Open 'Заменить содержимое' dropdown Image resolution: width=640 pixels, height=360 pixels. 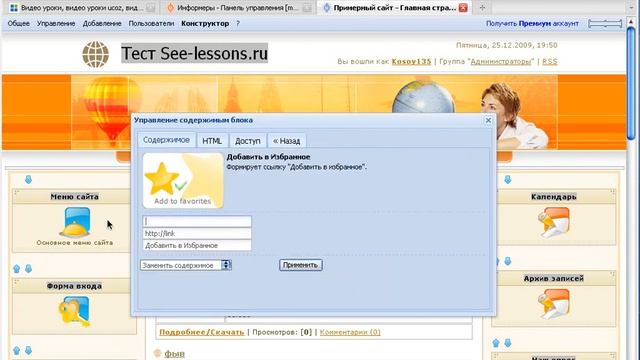click(186, 265)
